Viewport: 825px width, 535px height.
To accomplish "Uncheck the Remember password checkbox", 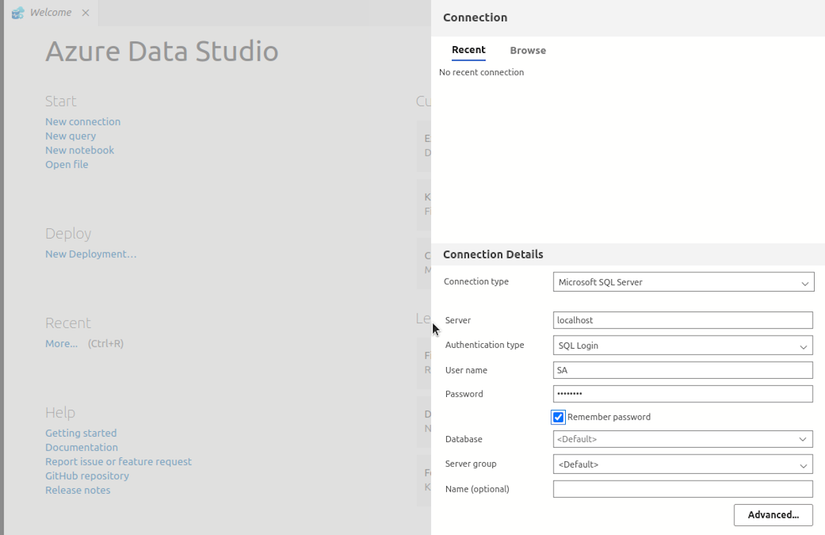I will coord(558,417).
